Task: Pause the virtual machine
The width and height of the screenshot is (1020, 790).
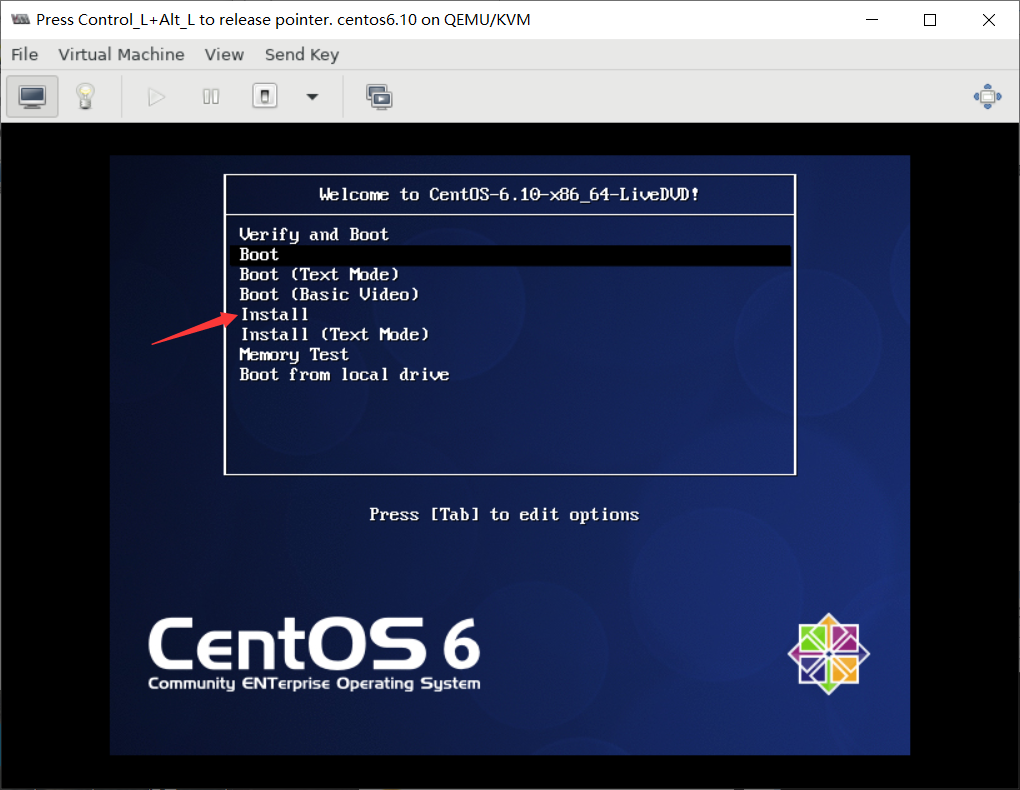Action: (x=211, y=97)
